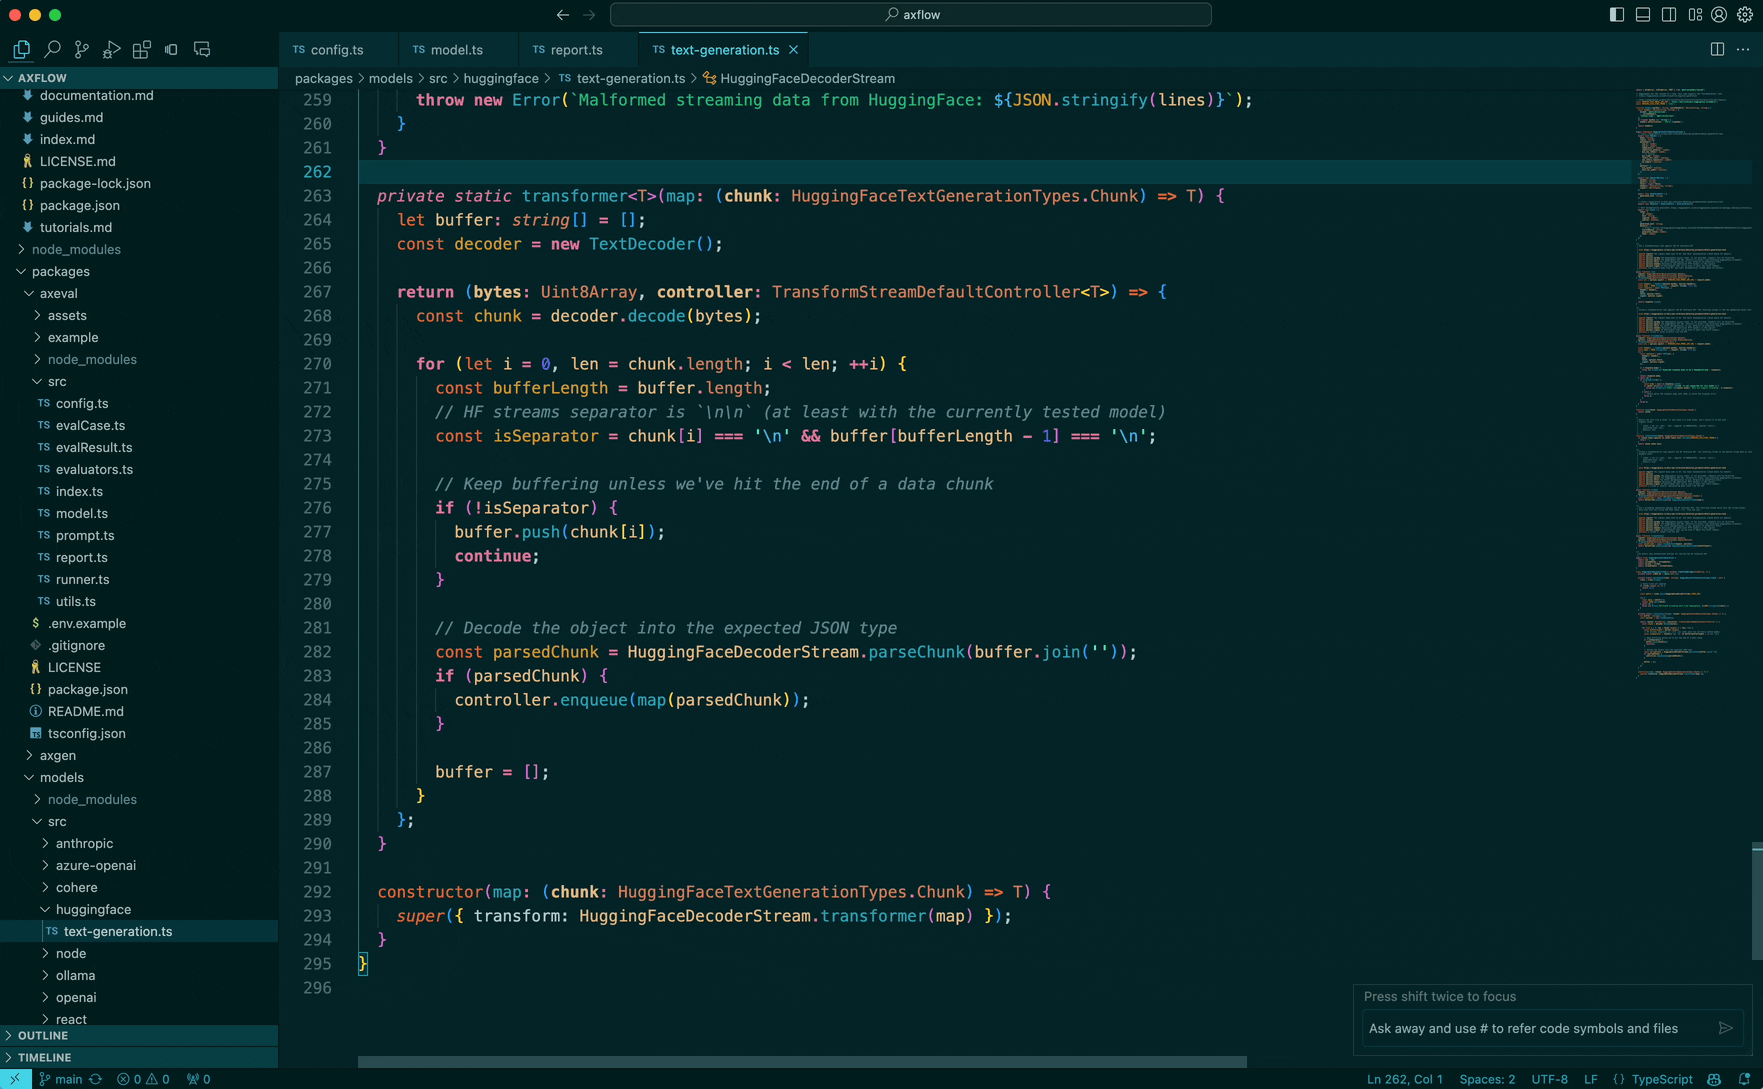
Task: Open the Extensions view
Action: (142, 49)
